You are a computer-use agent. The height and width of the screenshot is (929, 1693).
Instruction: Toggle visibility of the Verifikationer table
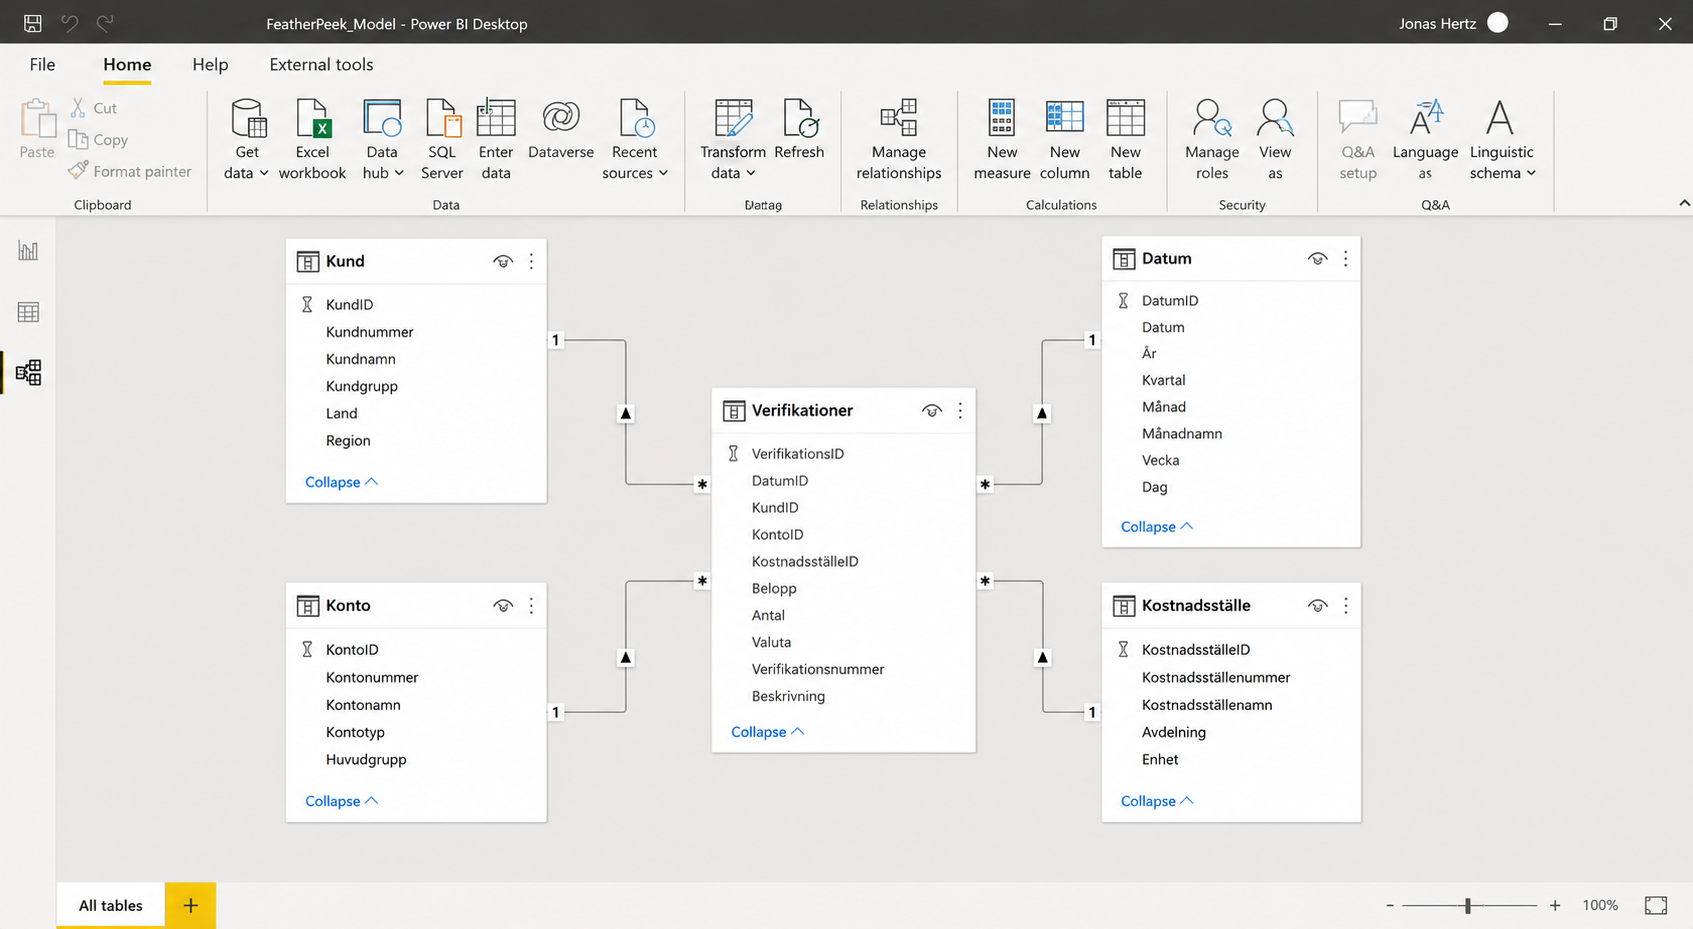pos(932,410)
